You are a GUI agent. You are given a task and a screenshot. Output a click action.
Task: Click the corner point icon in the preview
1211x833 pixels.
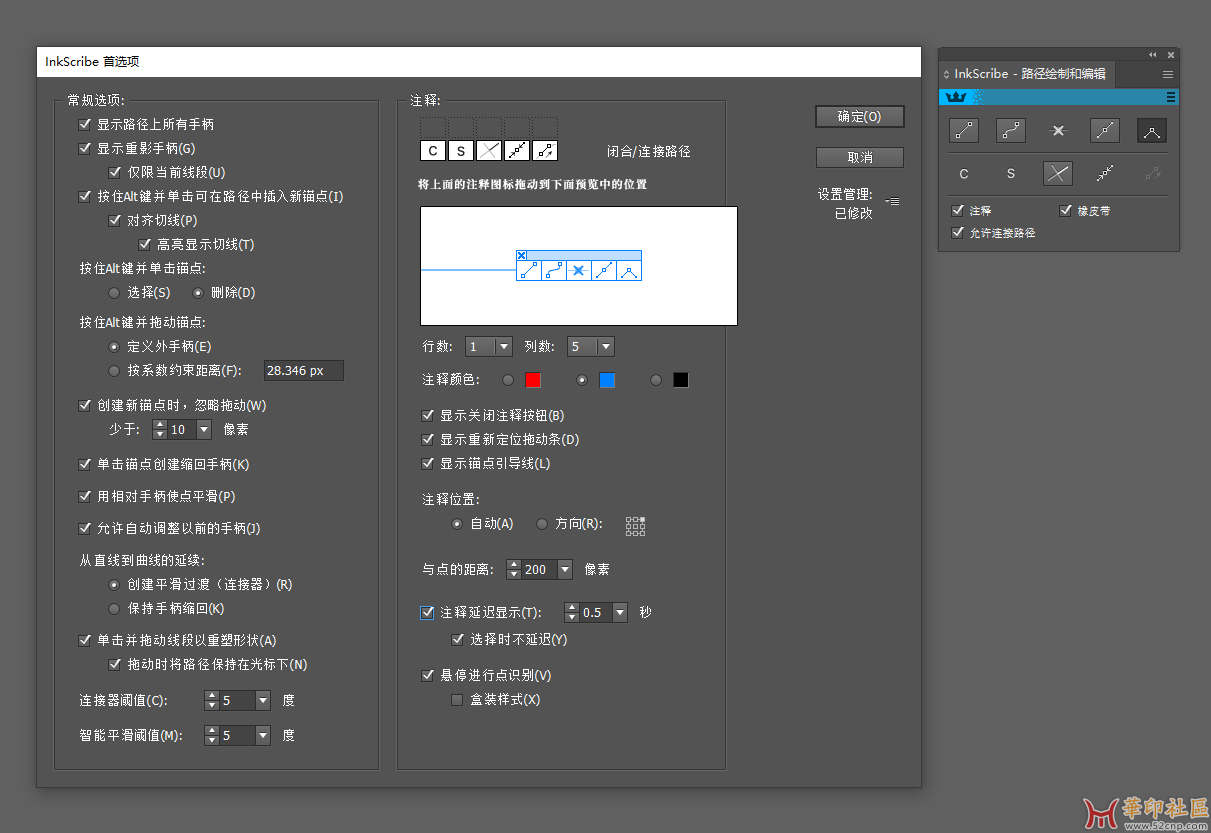629,271
